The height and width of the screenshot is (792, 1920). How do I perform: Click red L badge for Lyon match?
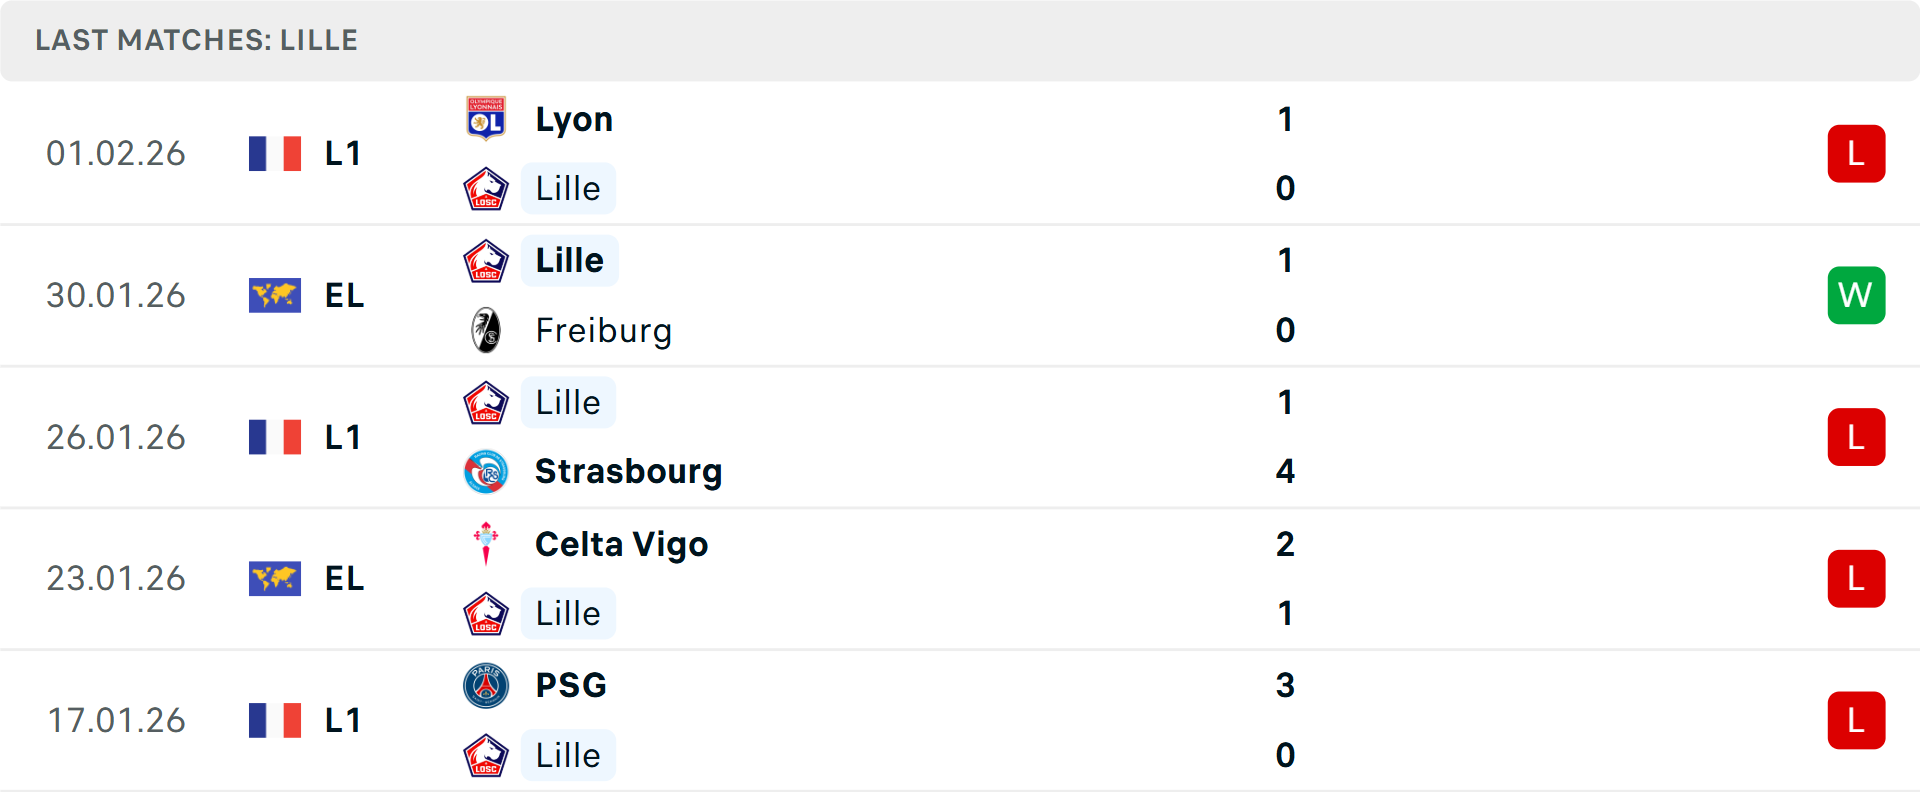(x=1856, y=154)
